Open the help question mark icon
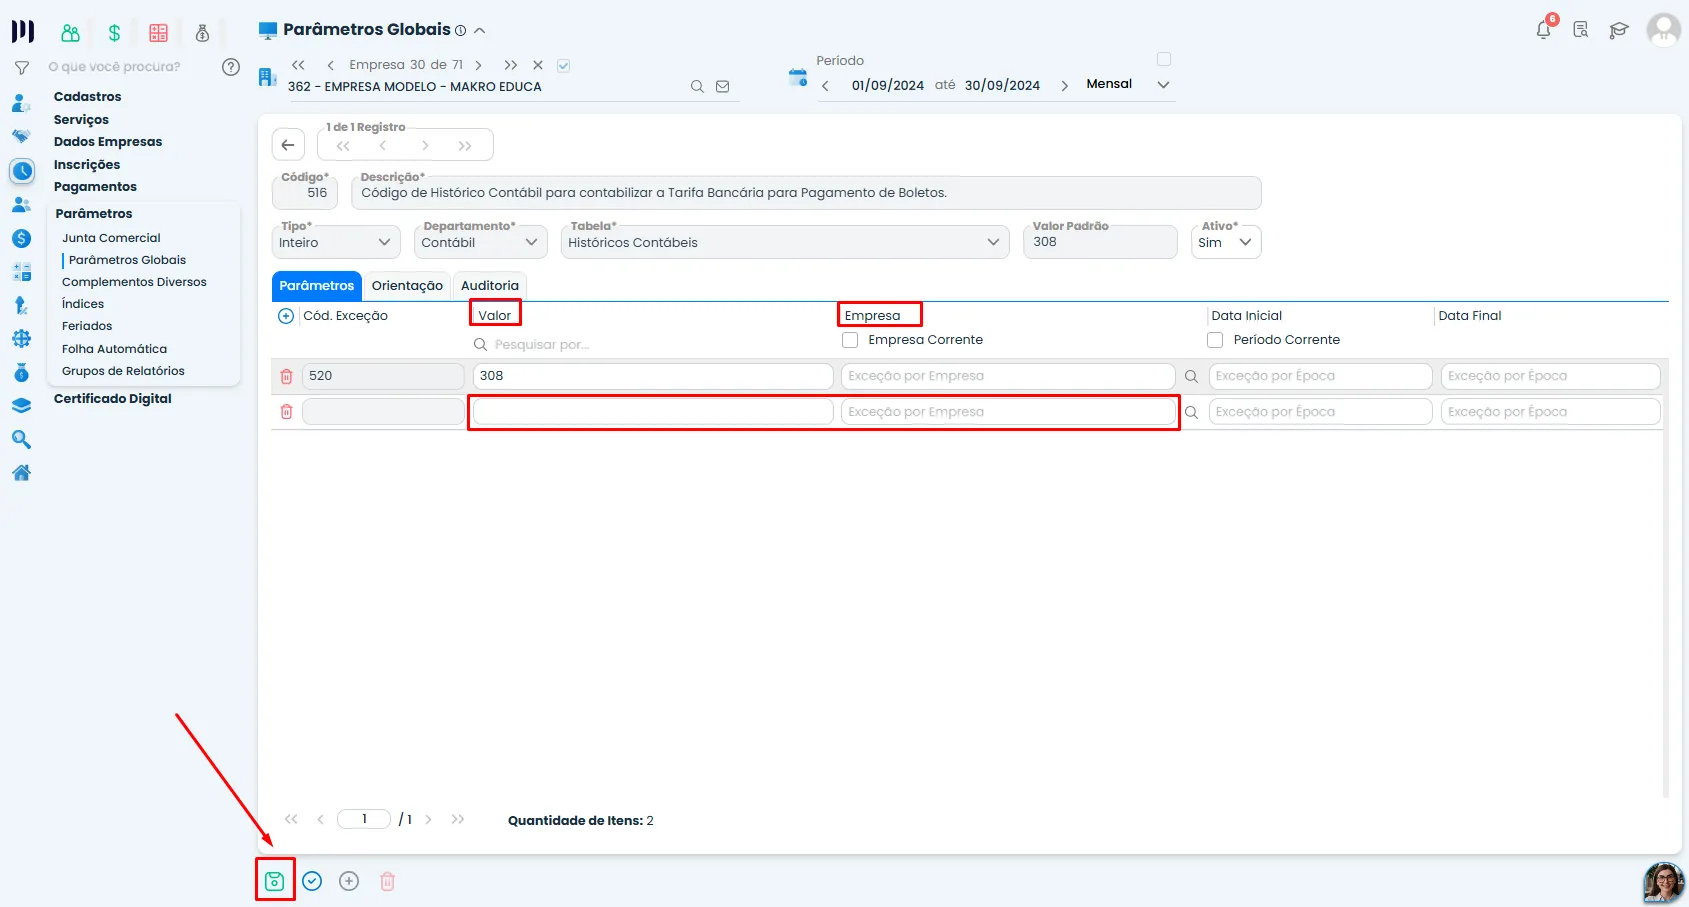The height and width of the screenshot is (907, 1689). point(231,67)
